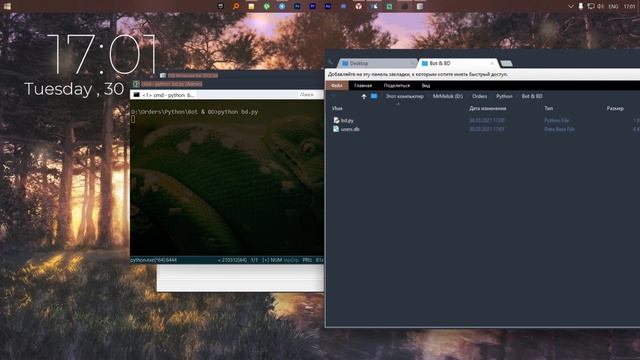Go up one folder with up arrow
The width and height of the screenshot is (640, 360).
click(x=364, y=96)
